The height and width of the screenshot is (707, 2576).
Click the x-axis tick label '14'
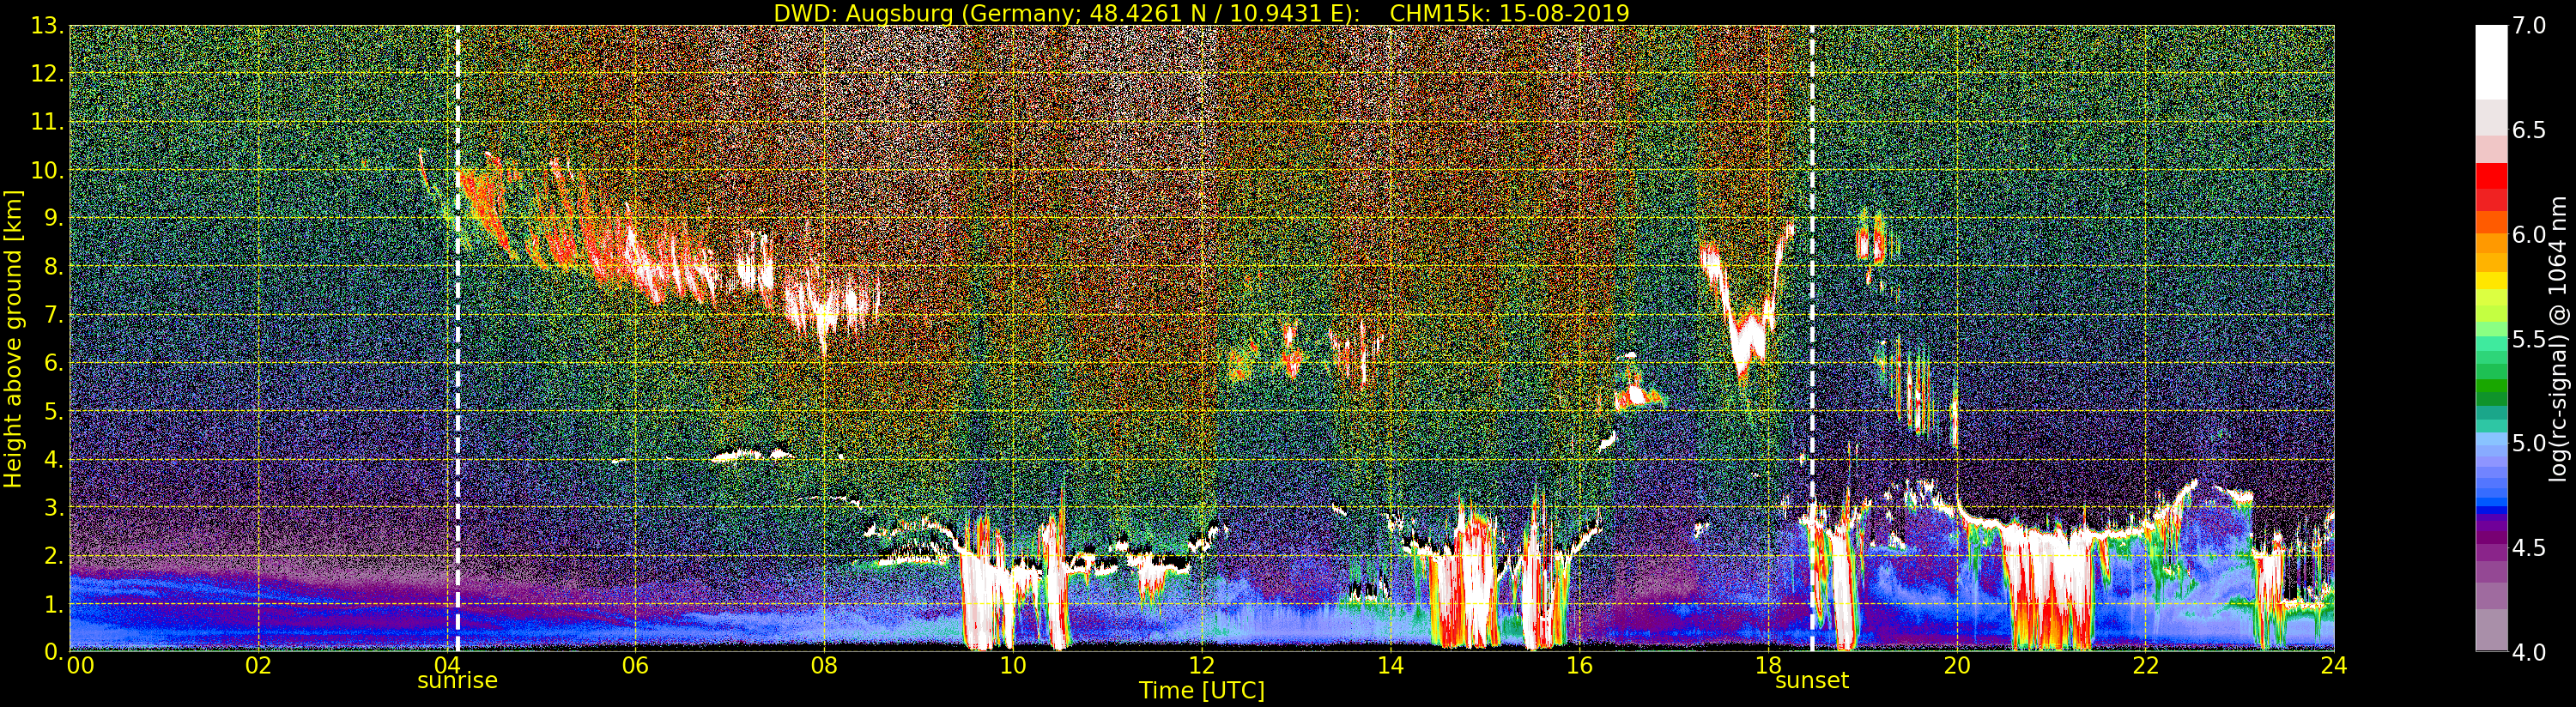[x=1390, y=665]
